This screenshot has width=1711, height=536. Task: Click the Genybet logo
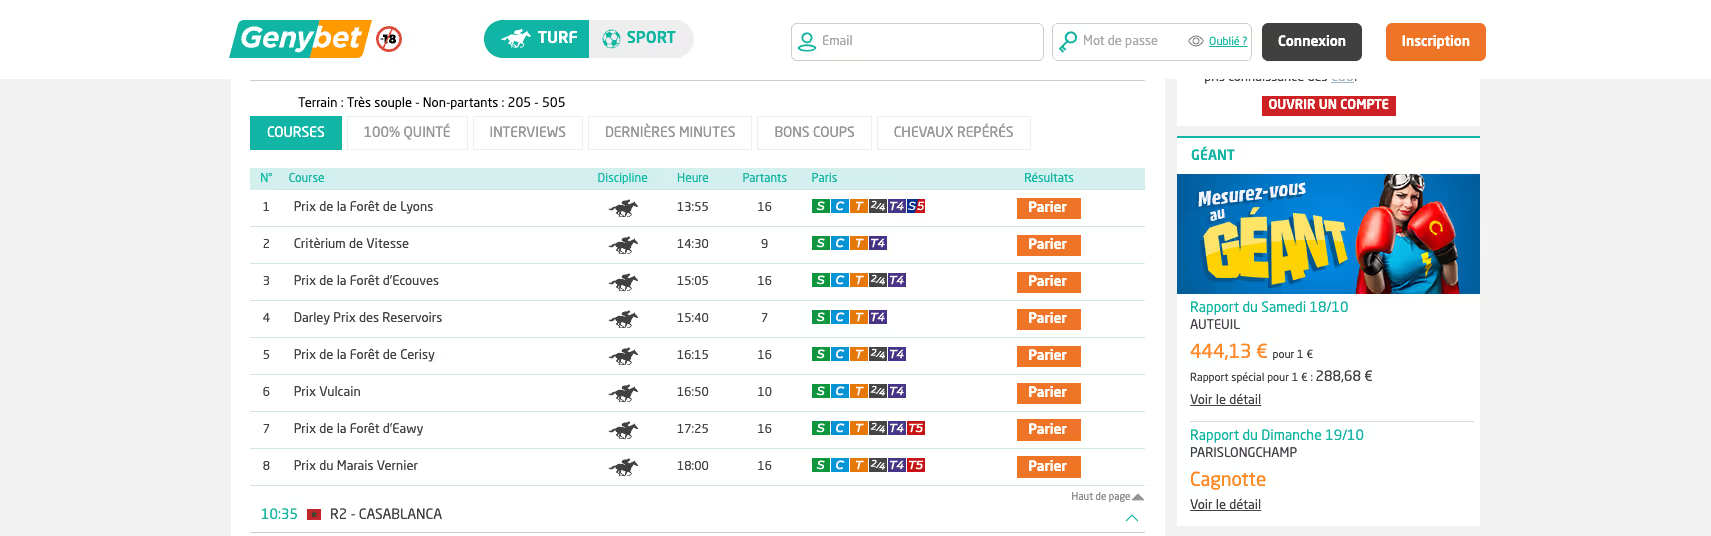[x=300, y=39]
